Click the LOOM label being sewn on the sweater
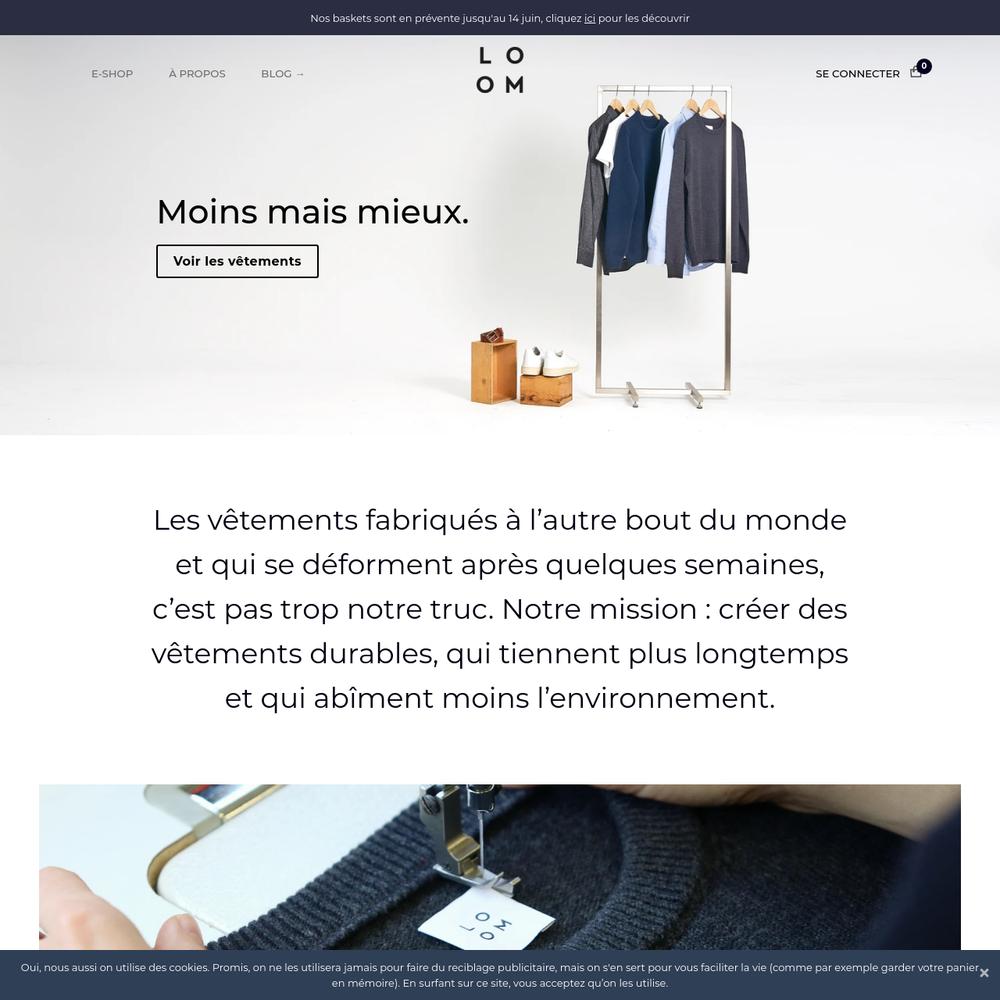1000x1000 pixels. (x=486, y=924)
